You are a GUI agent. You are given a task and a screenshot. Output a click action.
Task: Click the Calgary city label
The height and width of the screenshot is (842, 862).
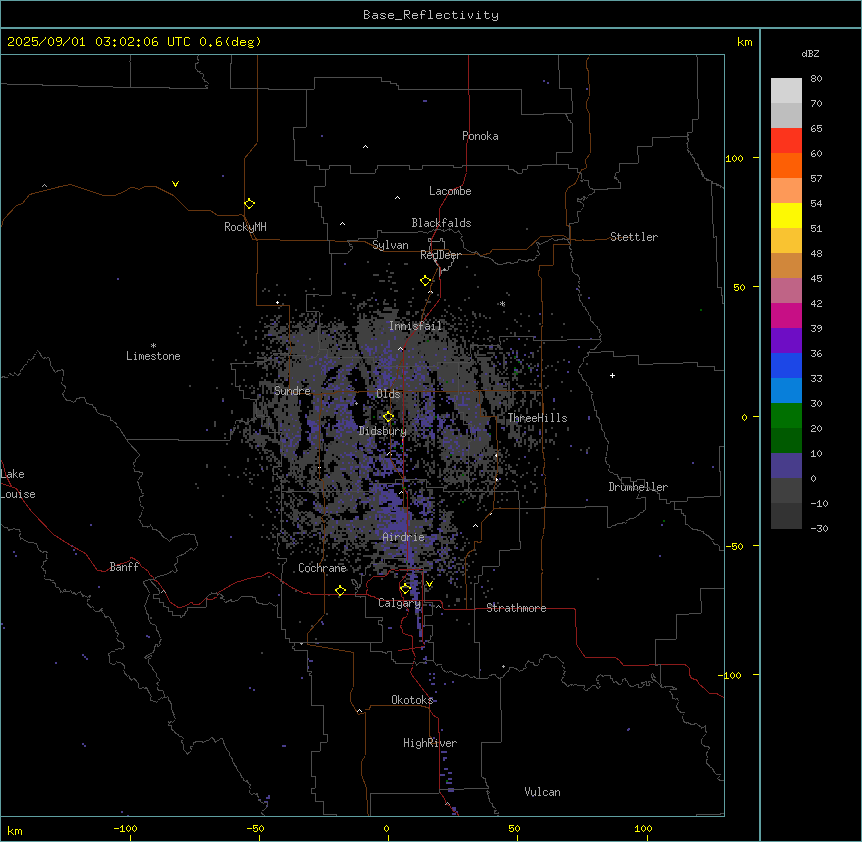(399, 603)
